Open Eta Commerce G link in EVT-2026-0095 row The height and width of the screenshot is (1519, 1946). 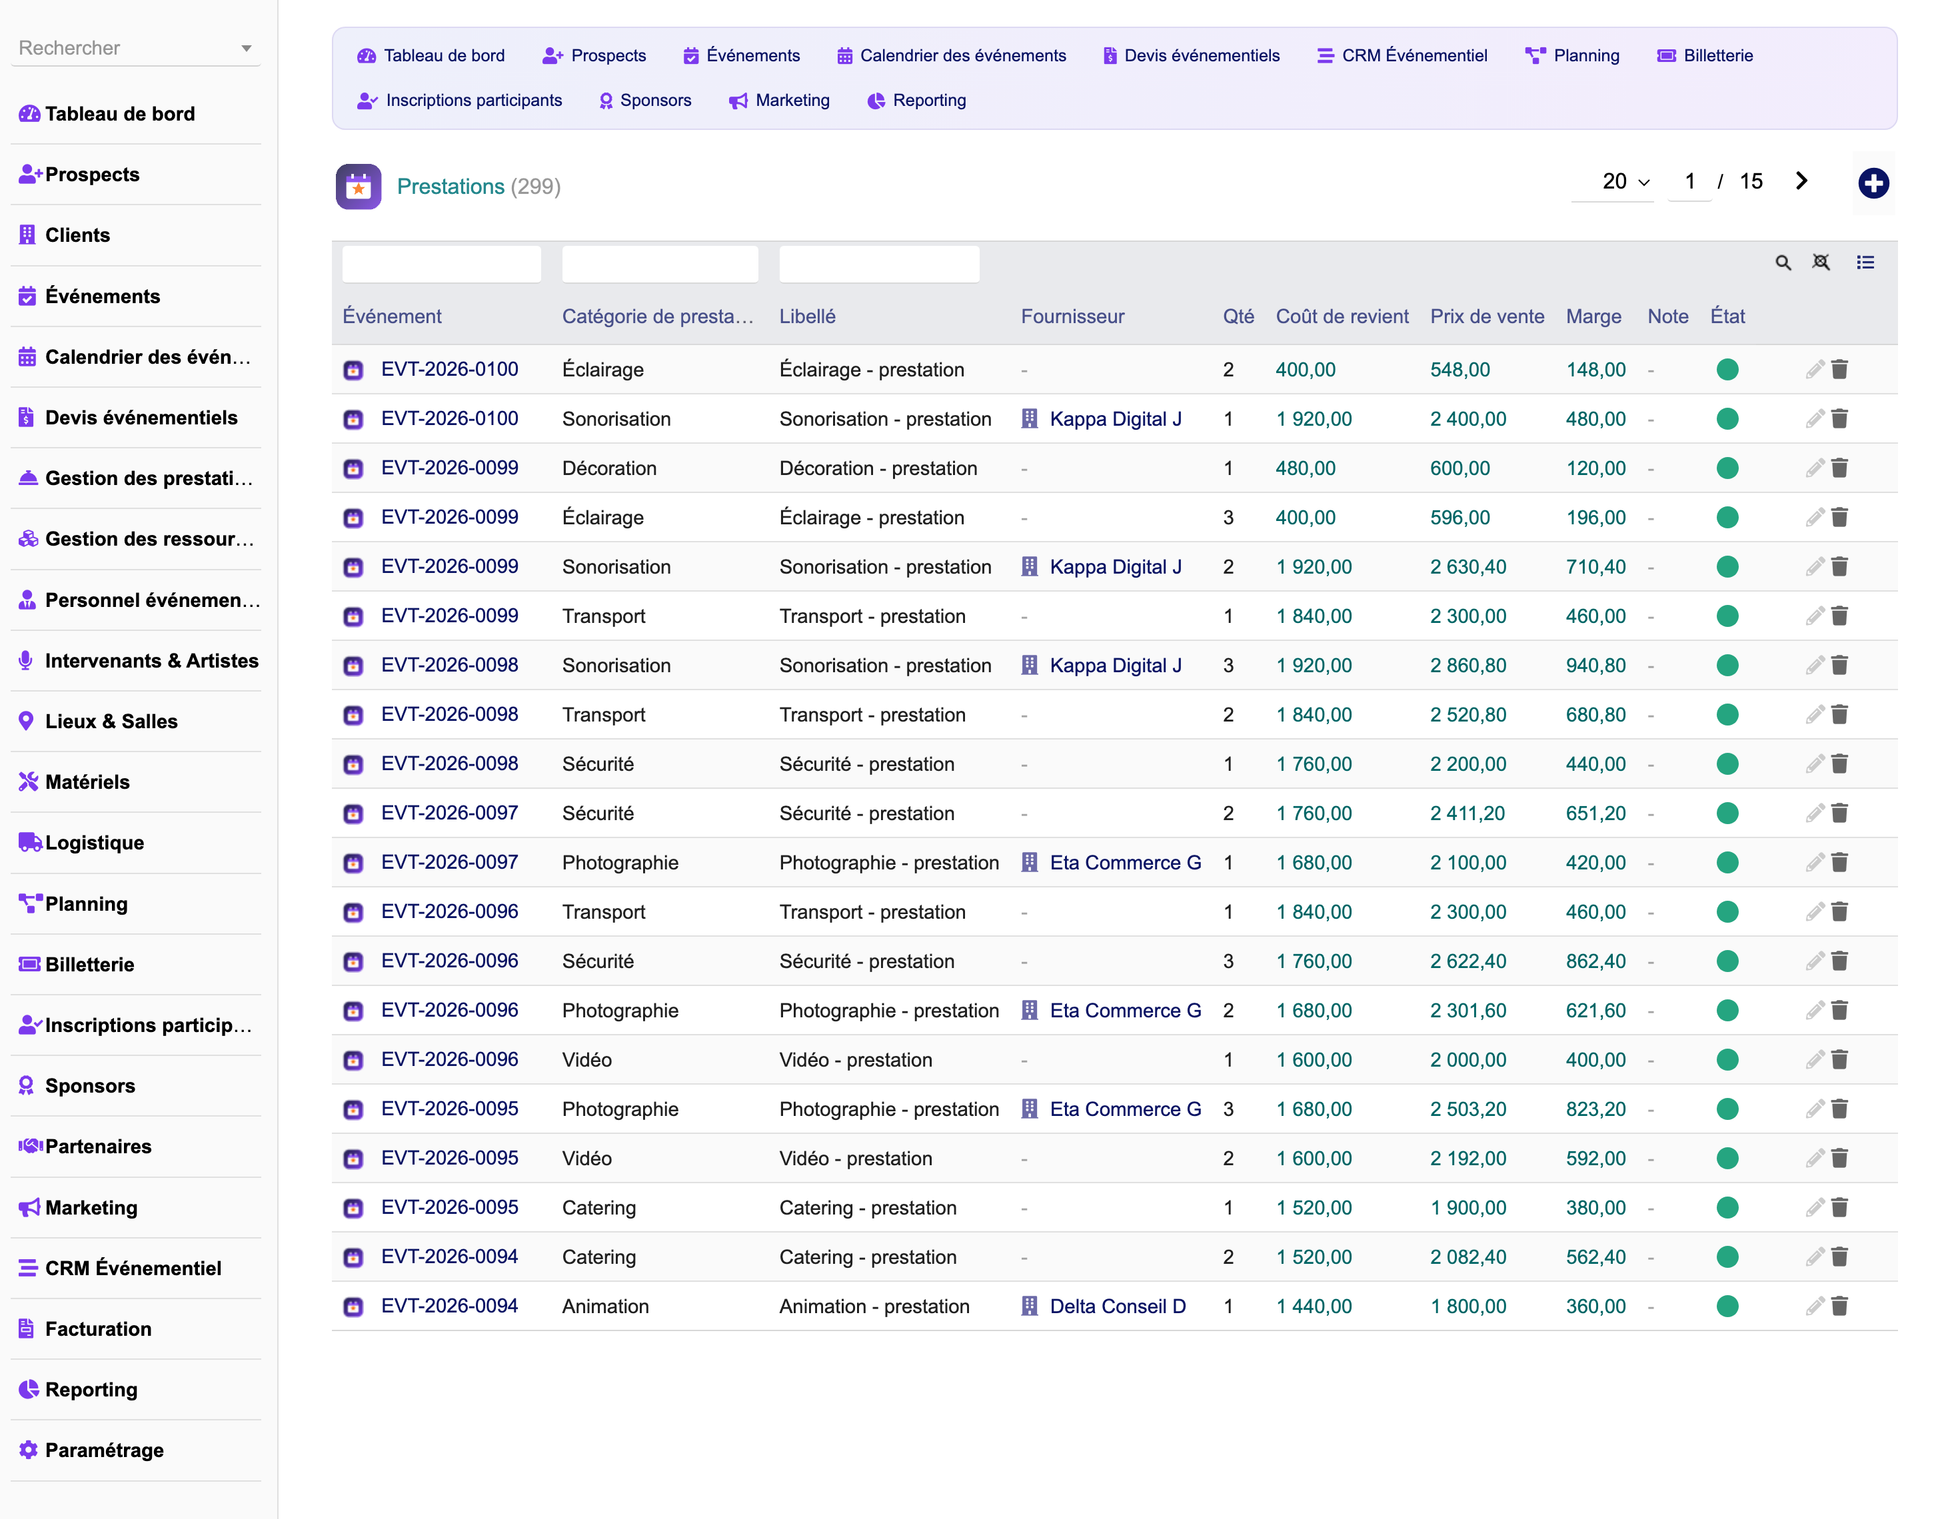point(1125,1109)
